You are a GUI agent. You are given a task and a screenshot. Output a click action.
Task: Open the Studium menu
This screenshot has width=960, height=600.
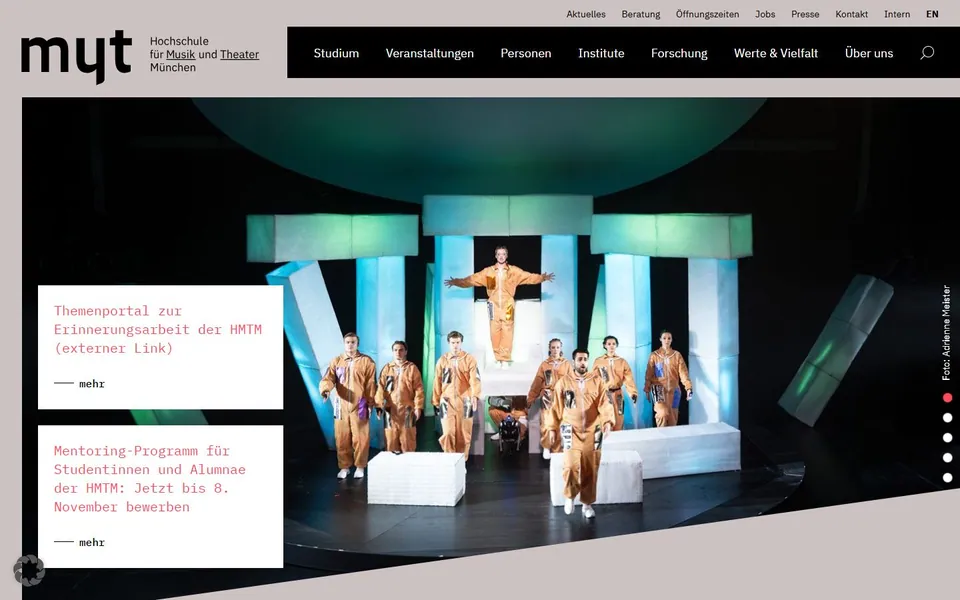coord(336,53)
